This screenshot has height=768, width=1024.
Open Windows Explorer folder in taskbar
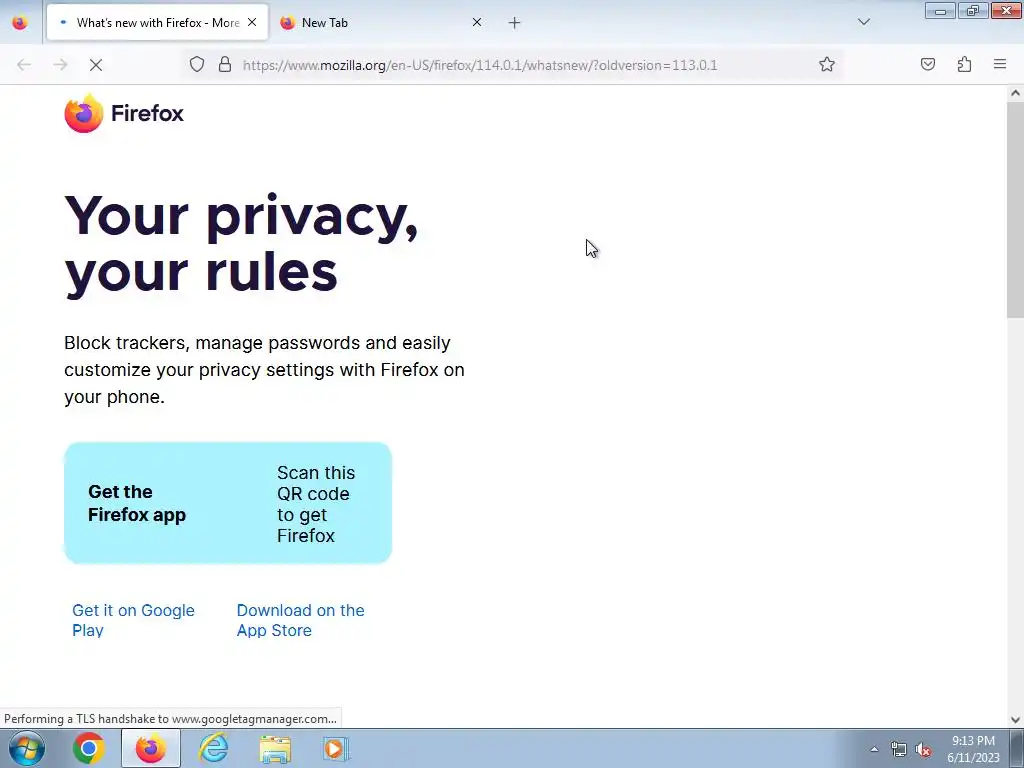click(x=275, y=749)
